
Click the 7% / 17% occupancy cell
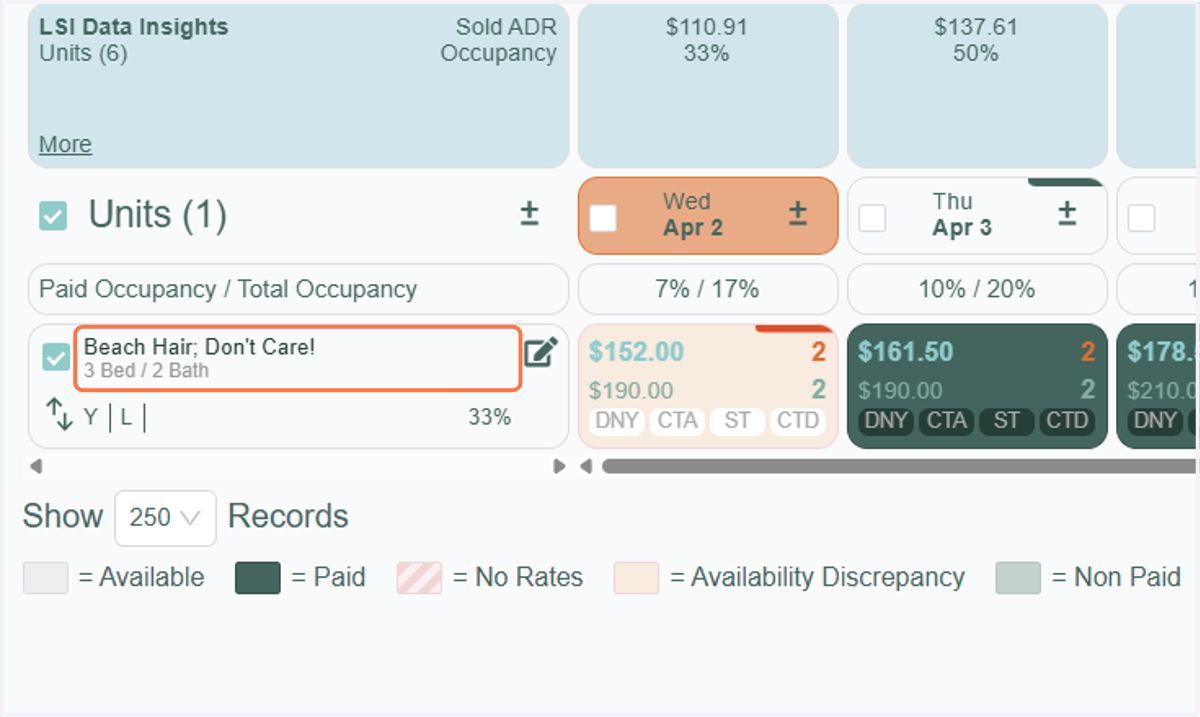708,289
